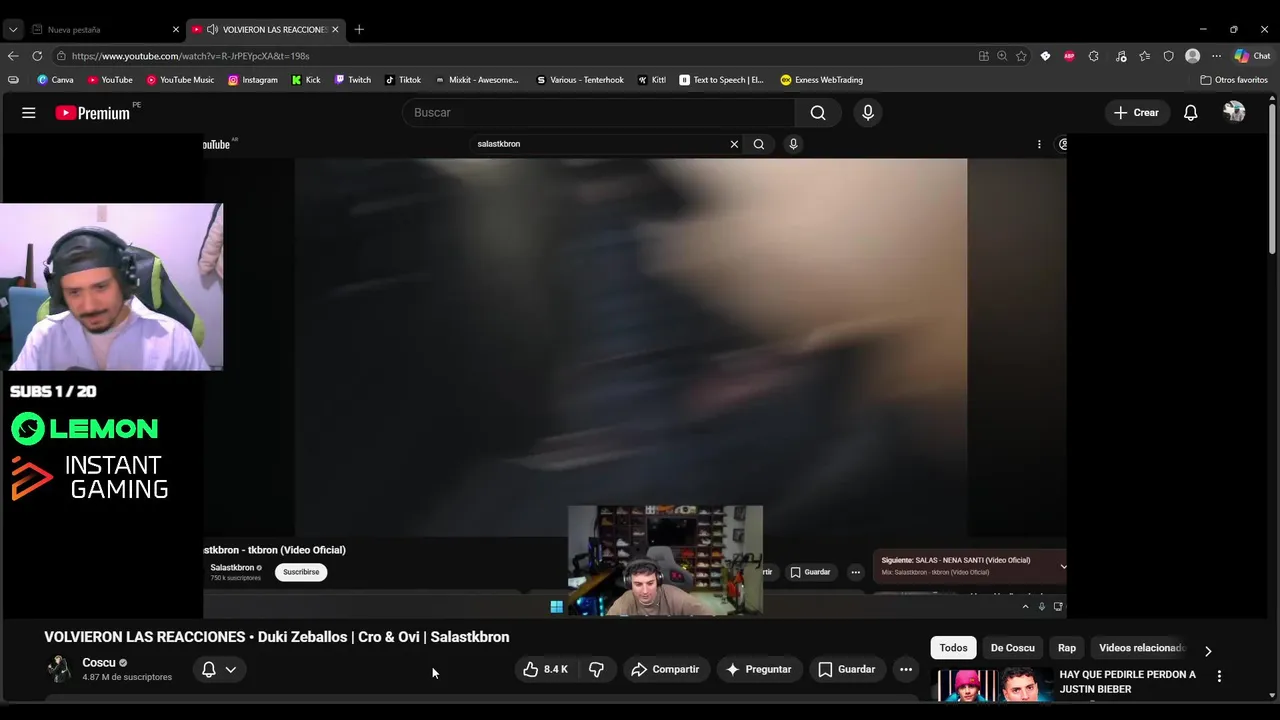Select the VOLVIERON LAS REACCIONES tab

268,29
